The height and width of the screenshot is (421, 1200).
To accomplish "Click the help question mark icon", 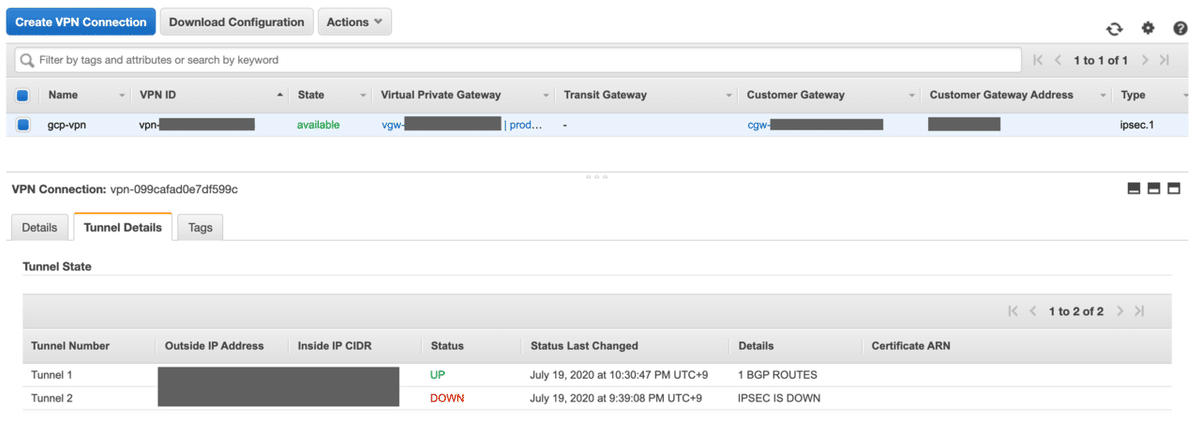I will 1180,29.
